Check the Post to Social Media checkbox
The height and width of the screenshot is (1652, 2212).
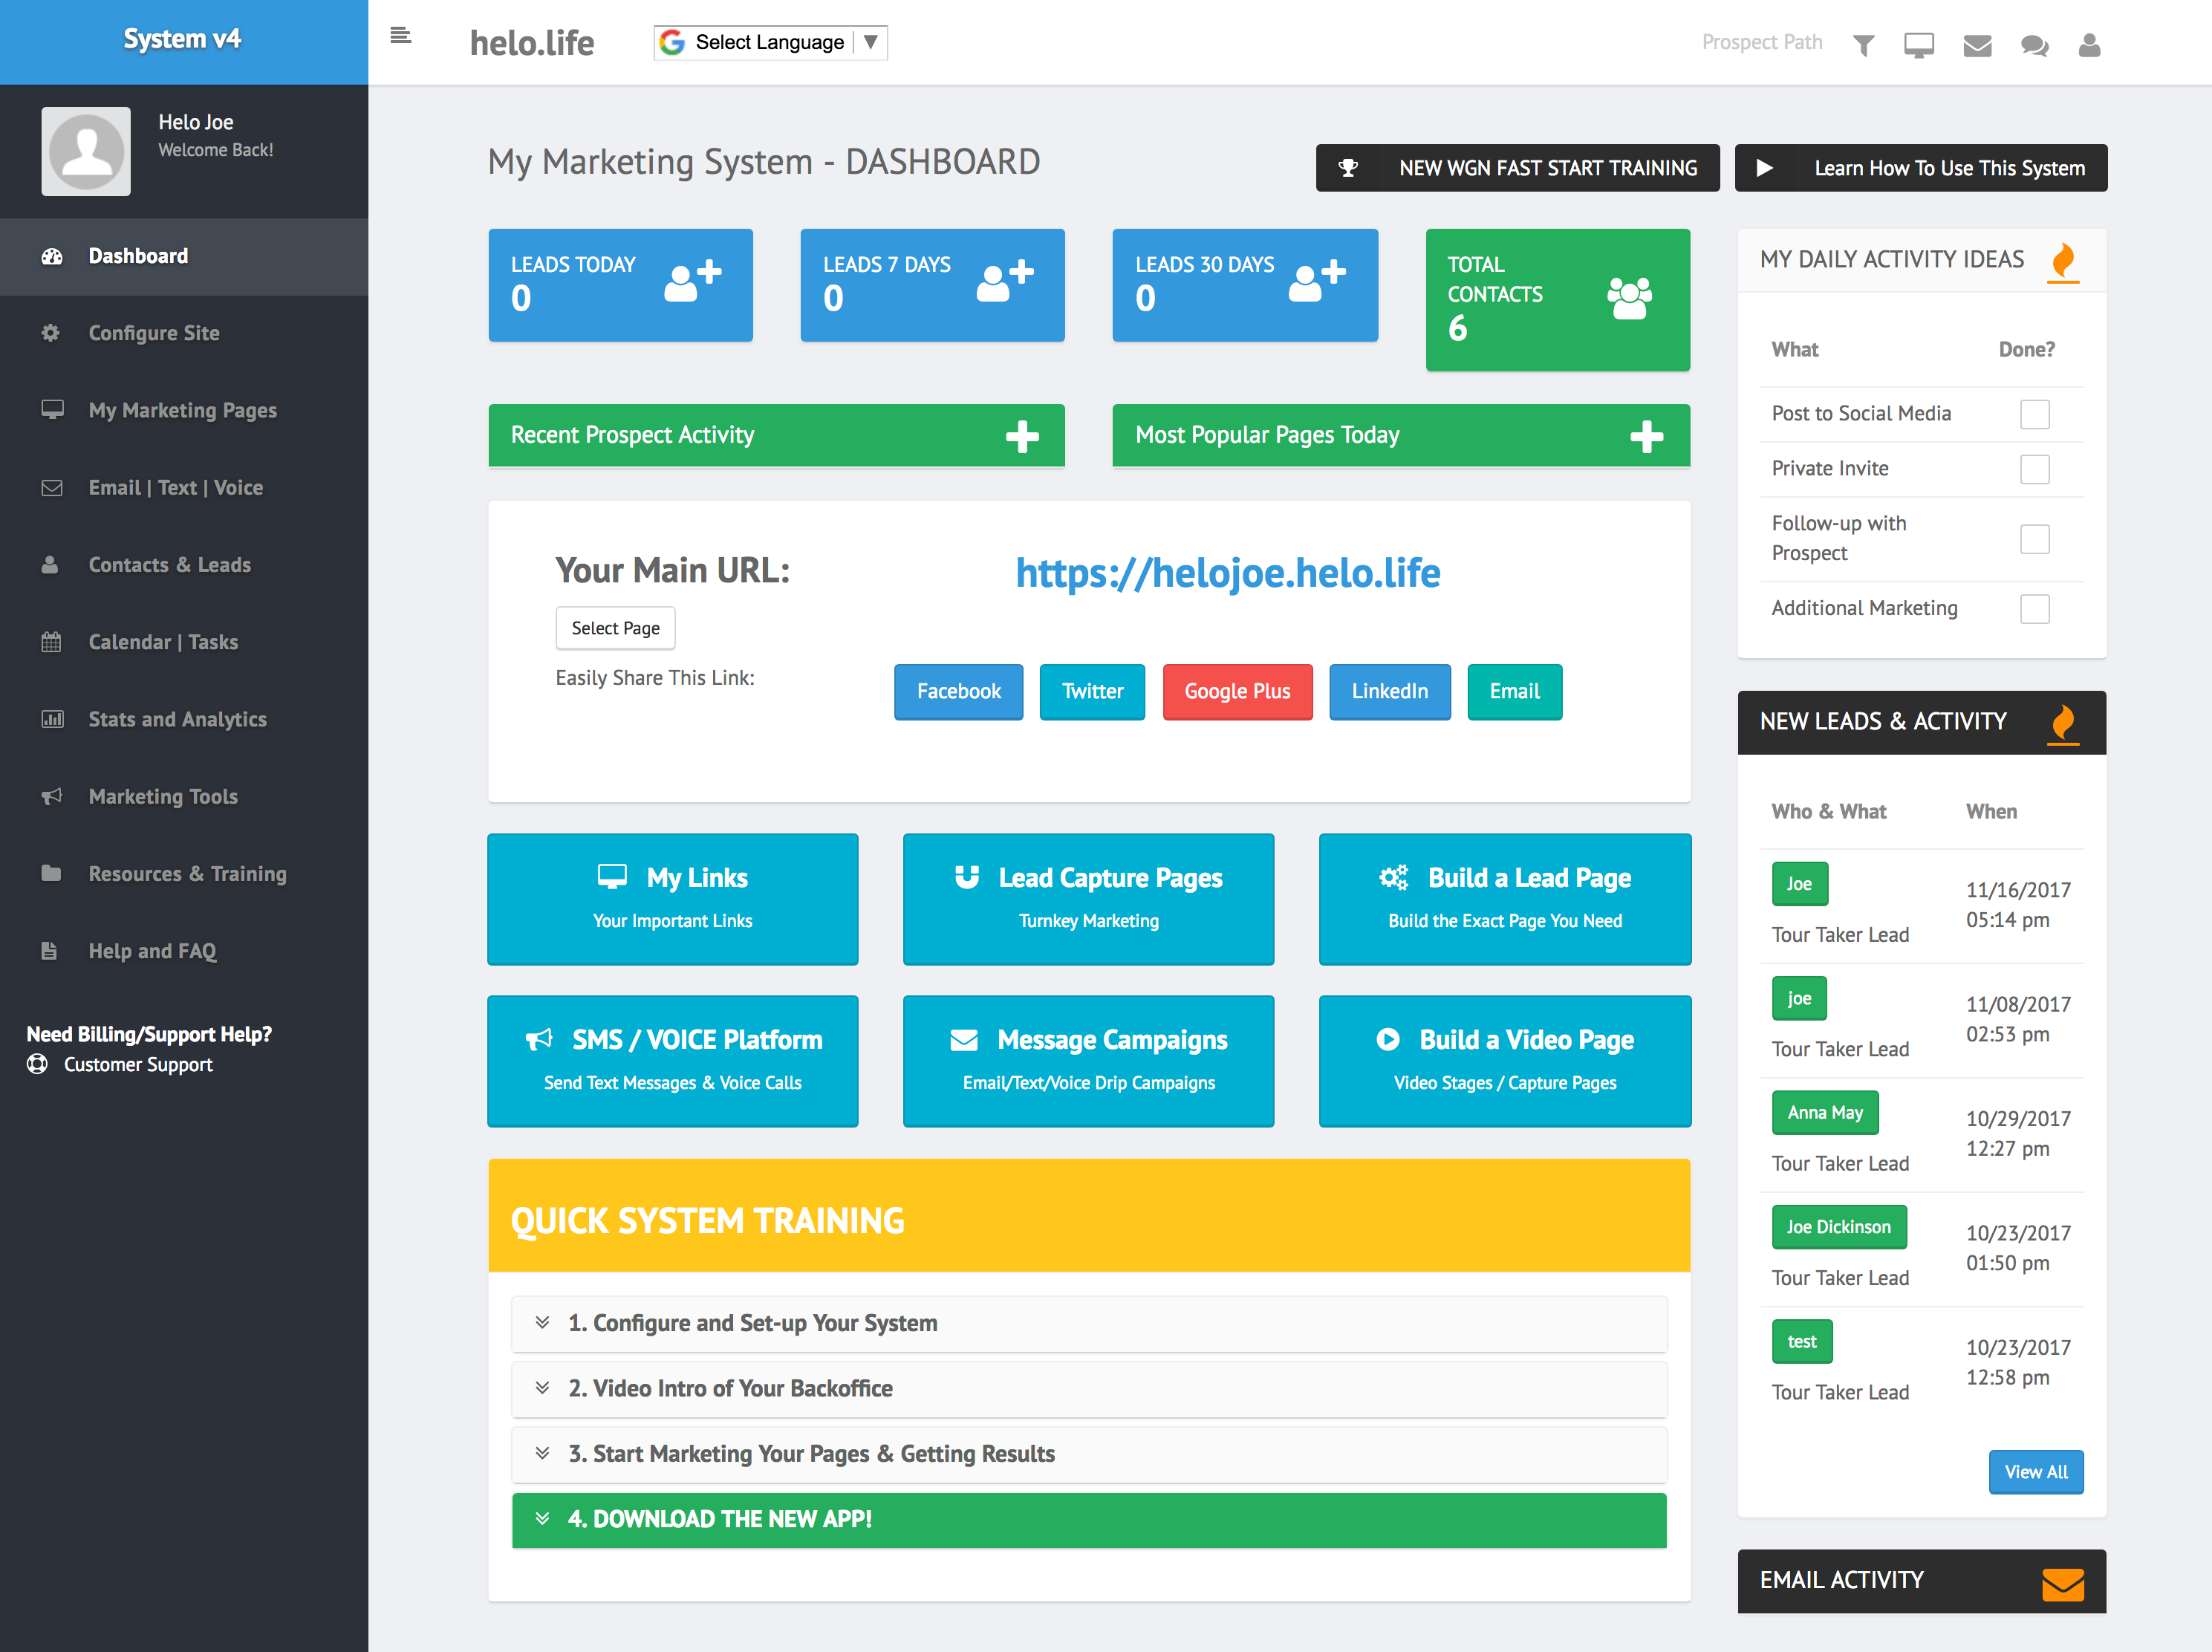tap(2034, 414)
